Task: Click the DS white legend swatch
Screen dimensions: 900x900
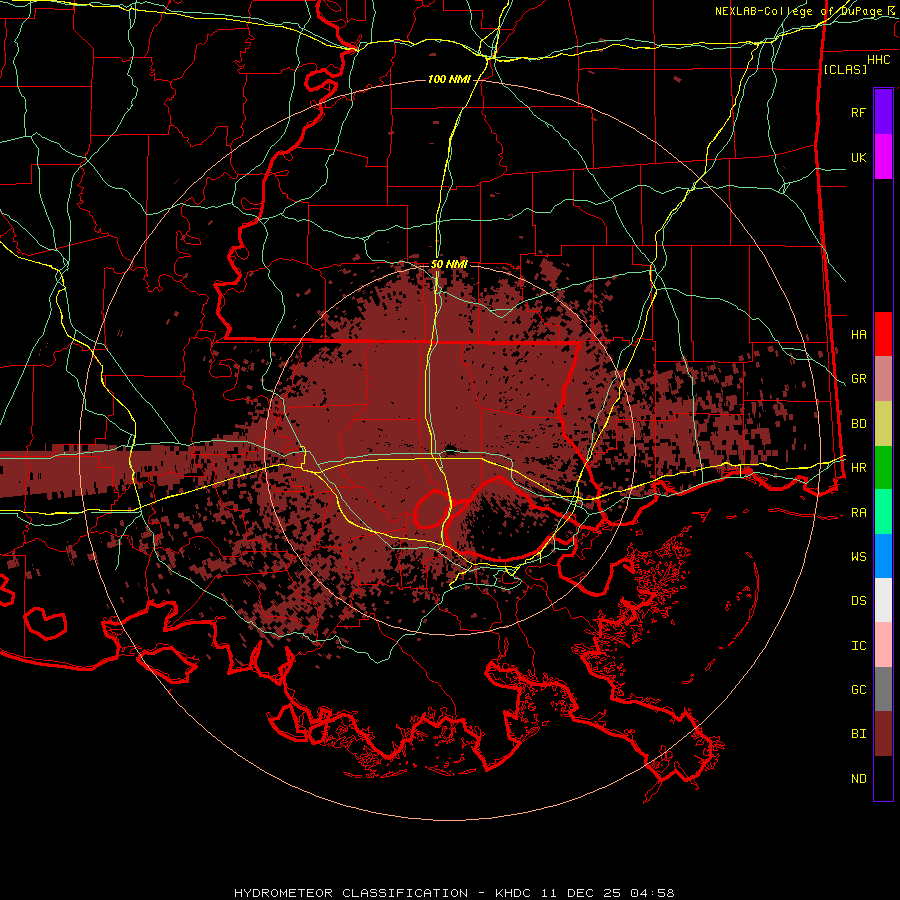Action: 883,600
